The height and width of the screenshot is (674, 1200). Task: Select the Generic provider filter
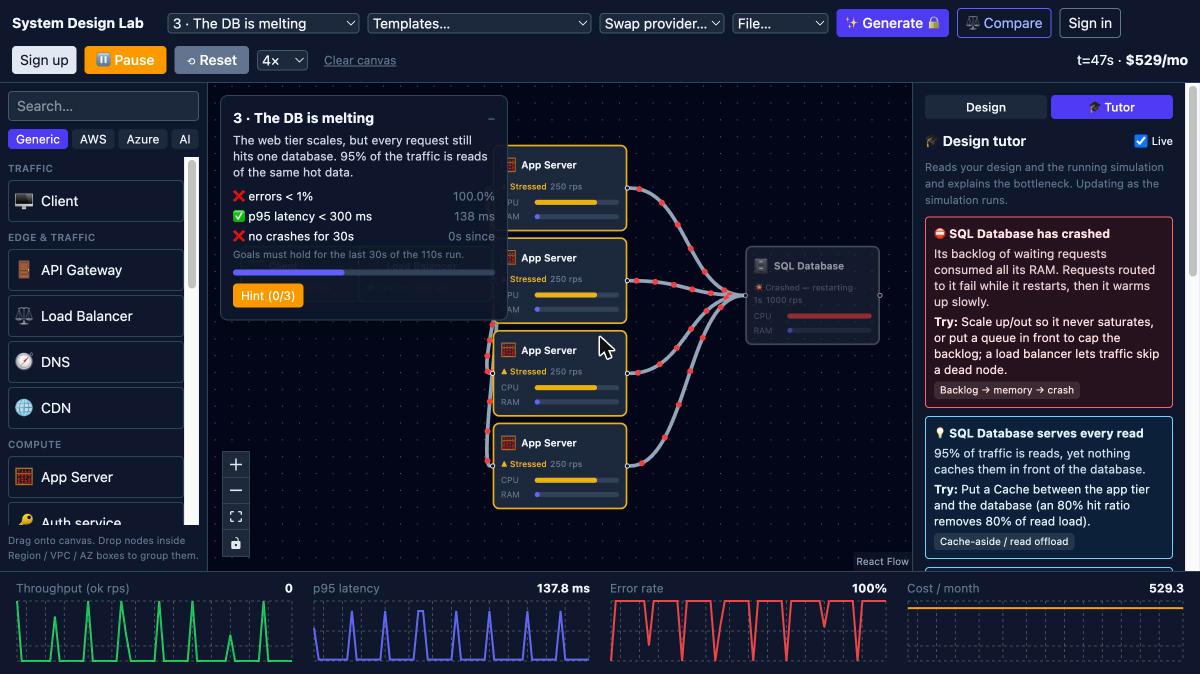pos(38,140)
